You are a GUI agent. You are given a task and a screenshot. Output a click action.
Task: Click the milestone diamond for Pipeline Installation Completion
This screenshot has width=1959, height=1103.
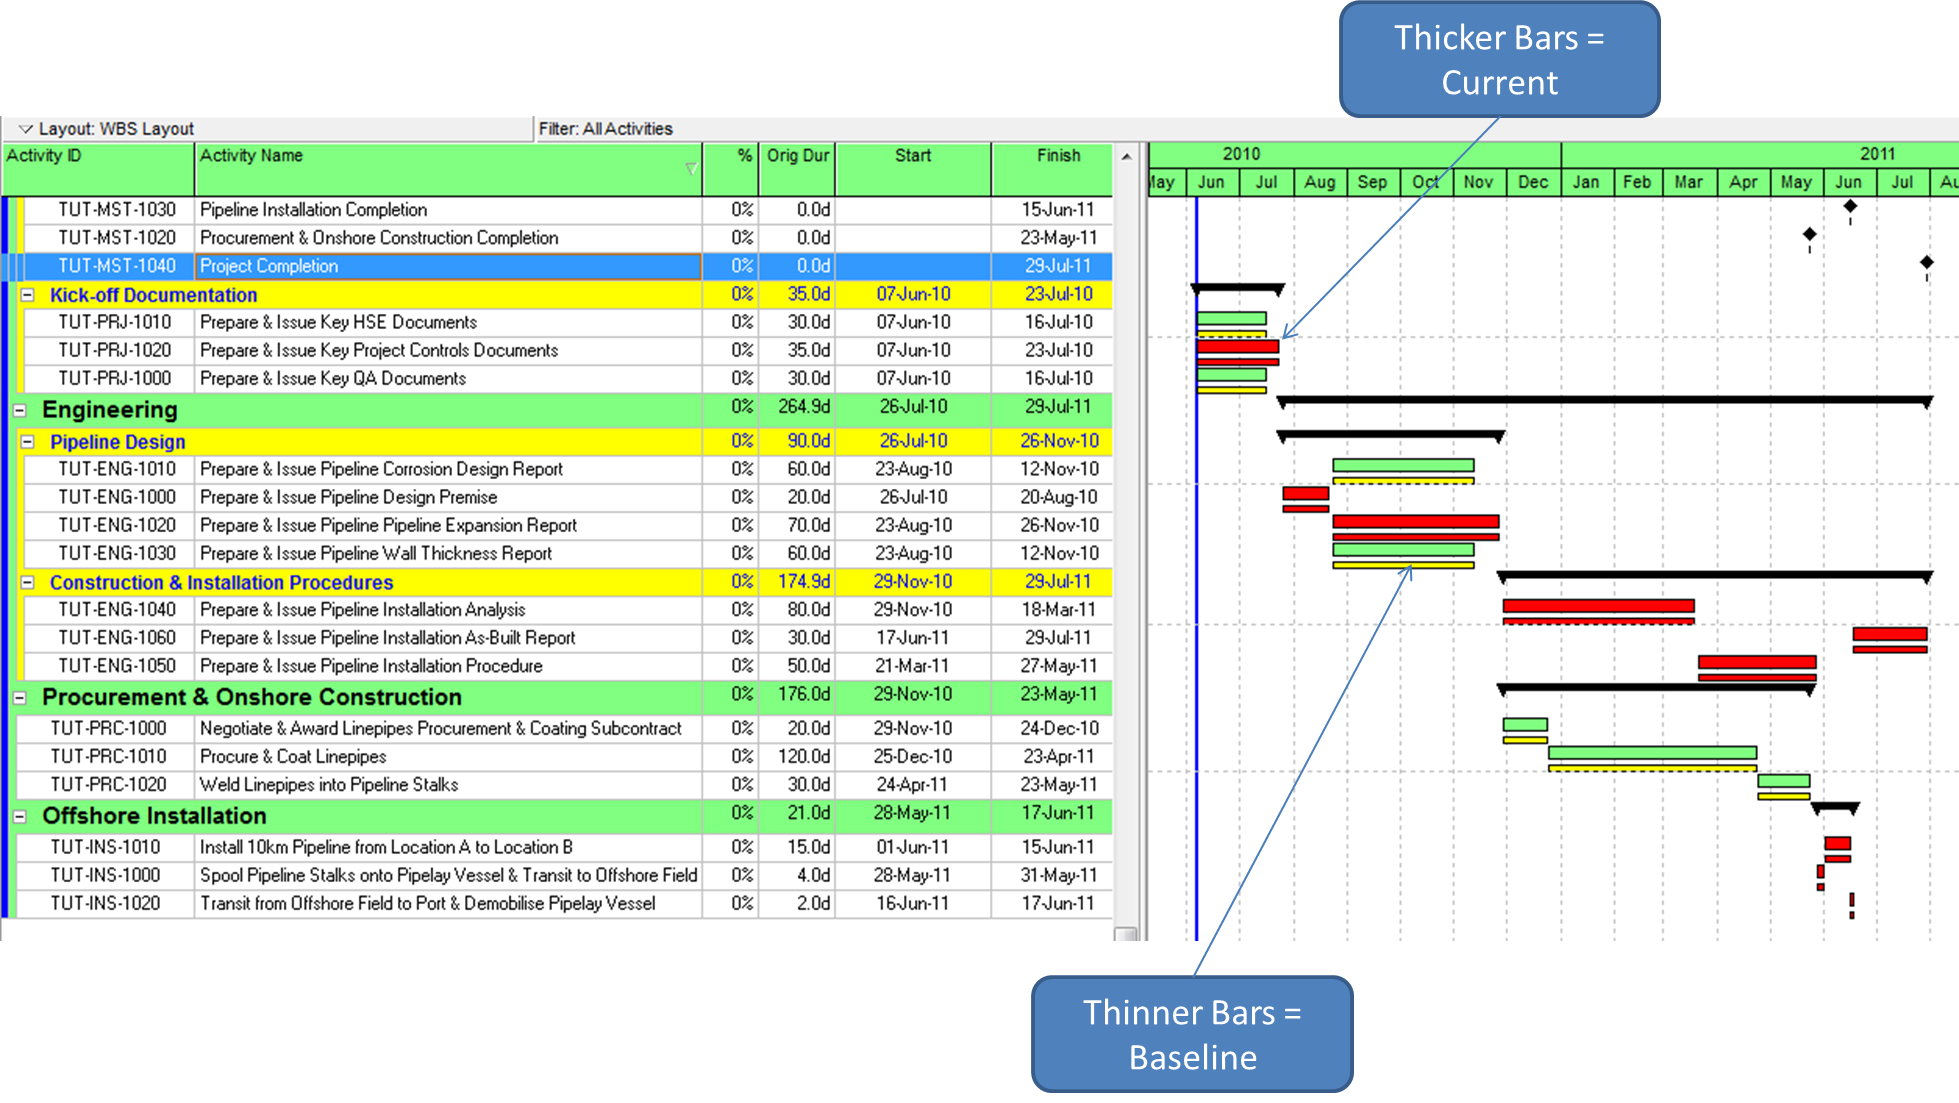(x=1849, y=205)
